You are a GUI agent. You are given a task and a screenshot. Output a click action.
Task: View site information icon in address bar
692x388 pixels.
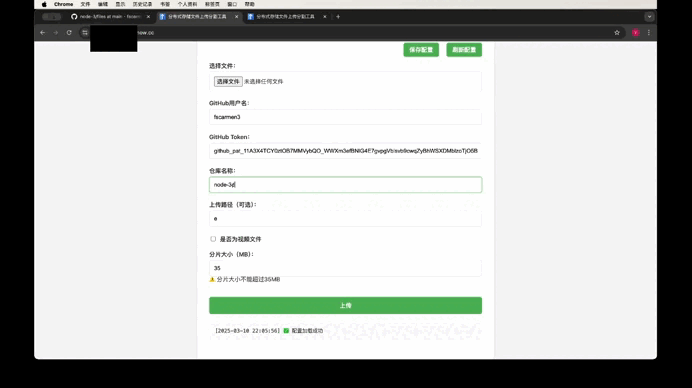[85, 33]
